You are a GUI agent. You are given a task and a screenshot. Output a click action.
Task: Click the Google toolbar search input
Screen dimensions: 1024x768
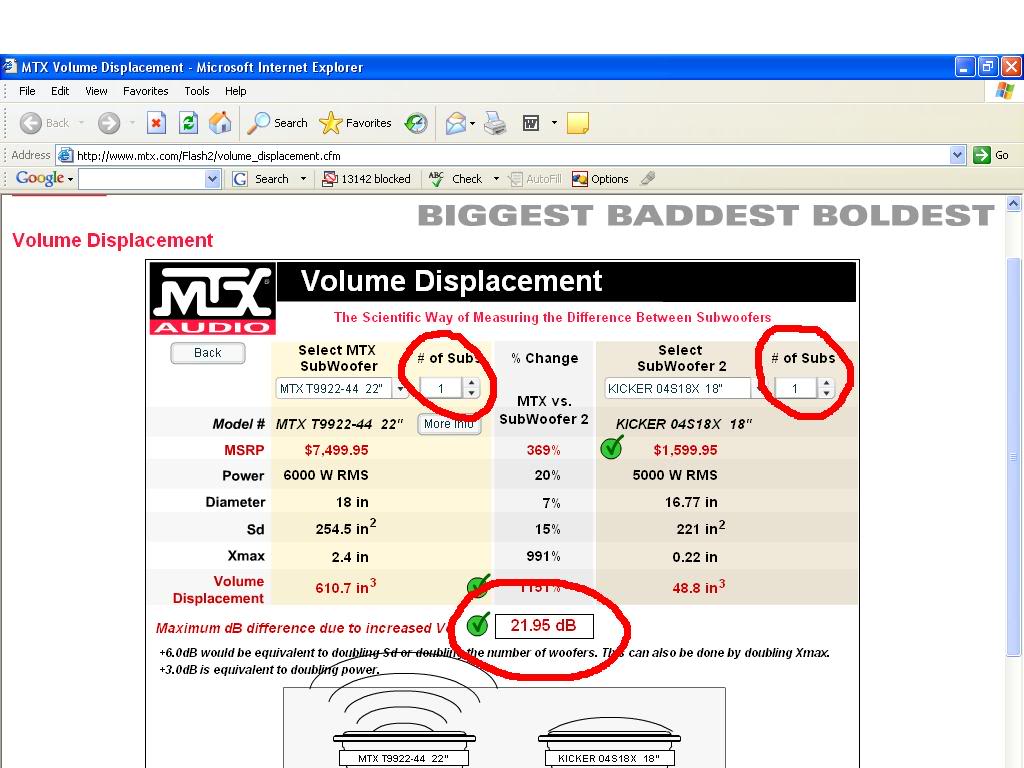[142, 179]
